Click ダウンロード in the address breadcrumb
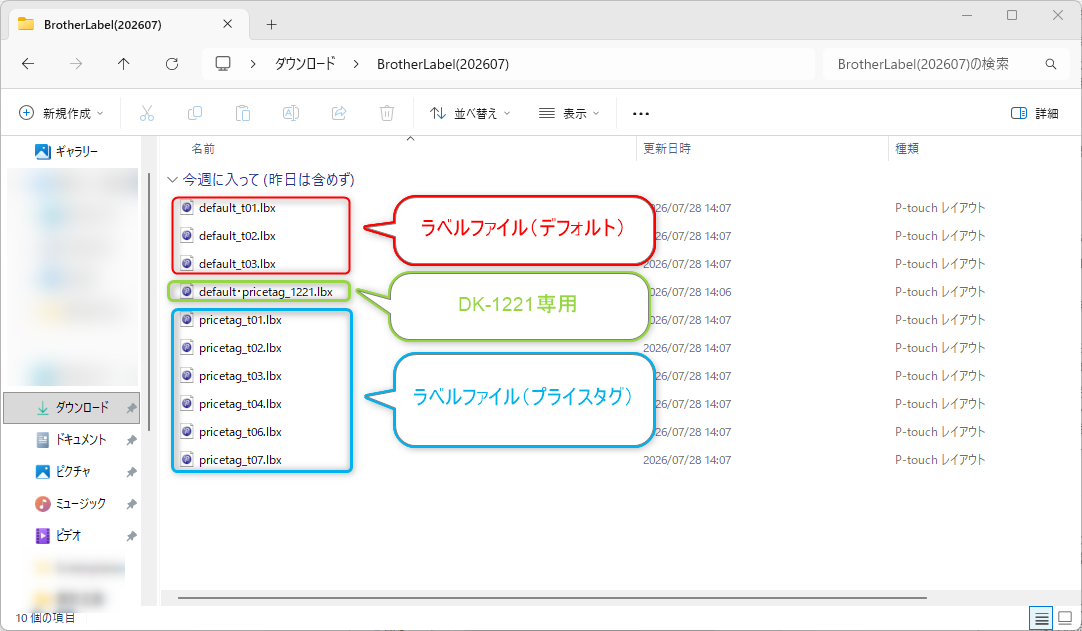Screen dimensions: 1082x631 tap(305, 64)
